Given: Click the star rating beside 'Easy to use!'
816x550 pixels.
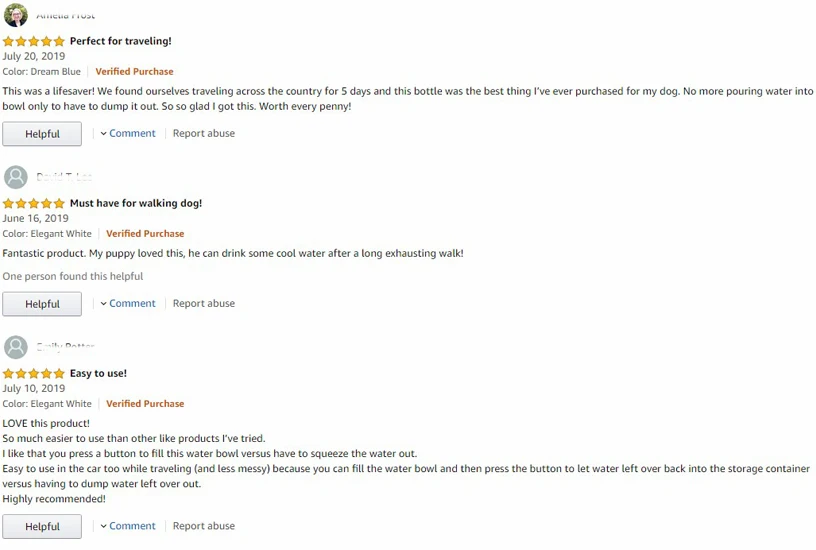Looking at the screenshot, I should pyautogui.click(x=33, y=373).
